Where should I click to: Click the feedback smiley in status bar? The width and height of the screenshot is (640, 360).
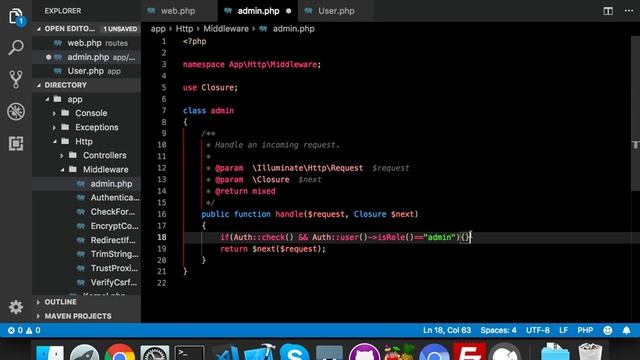coord(608,330)
